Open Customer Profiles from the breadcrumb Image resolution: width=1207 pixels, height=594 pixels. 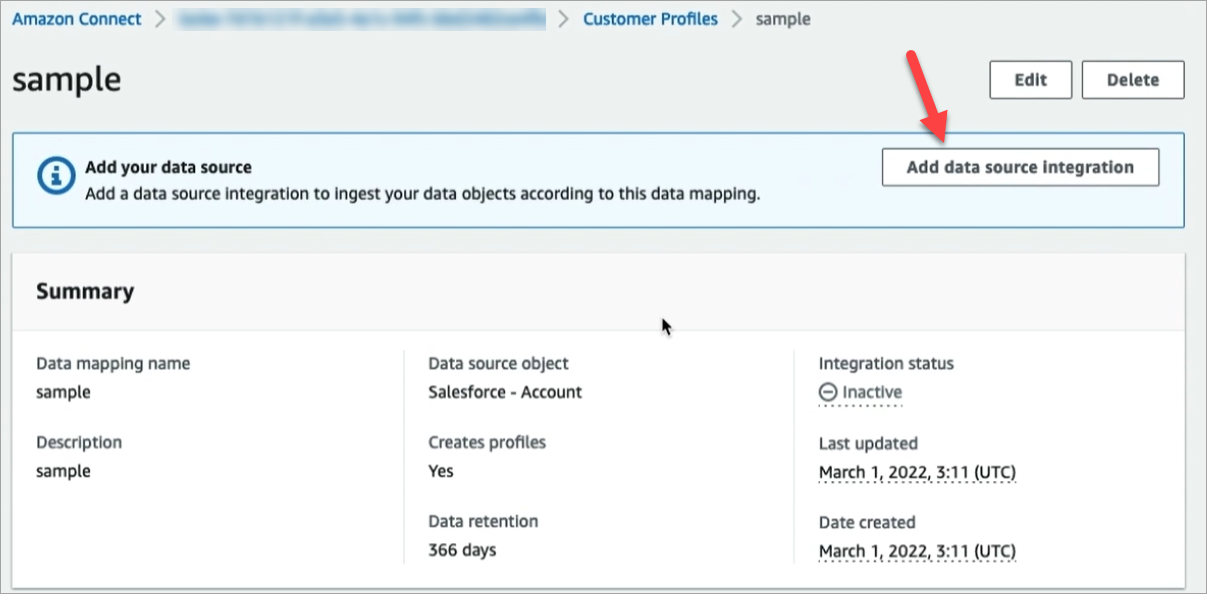[x=650, y=18]
